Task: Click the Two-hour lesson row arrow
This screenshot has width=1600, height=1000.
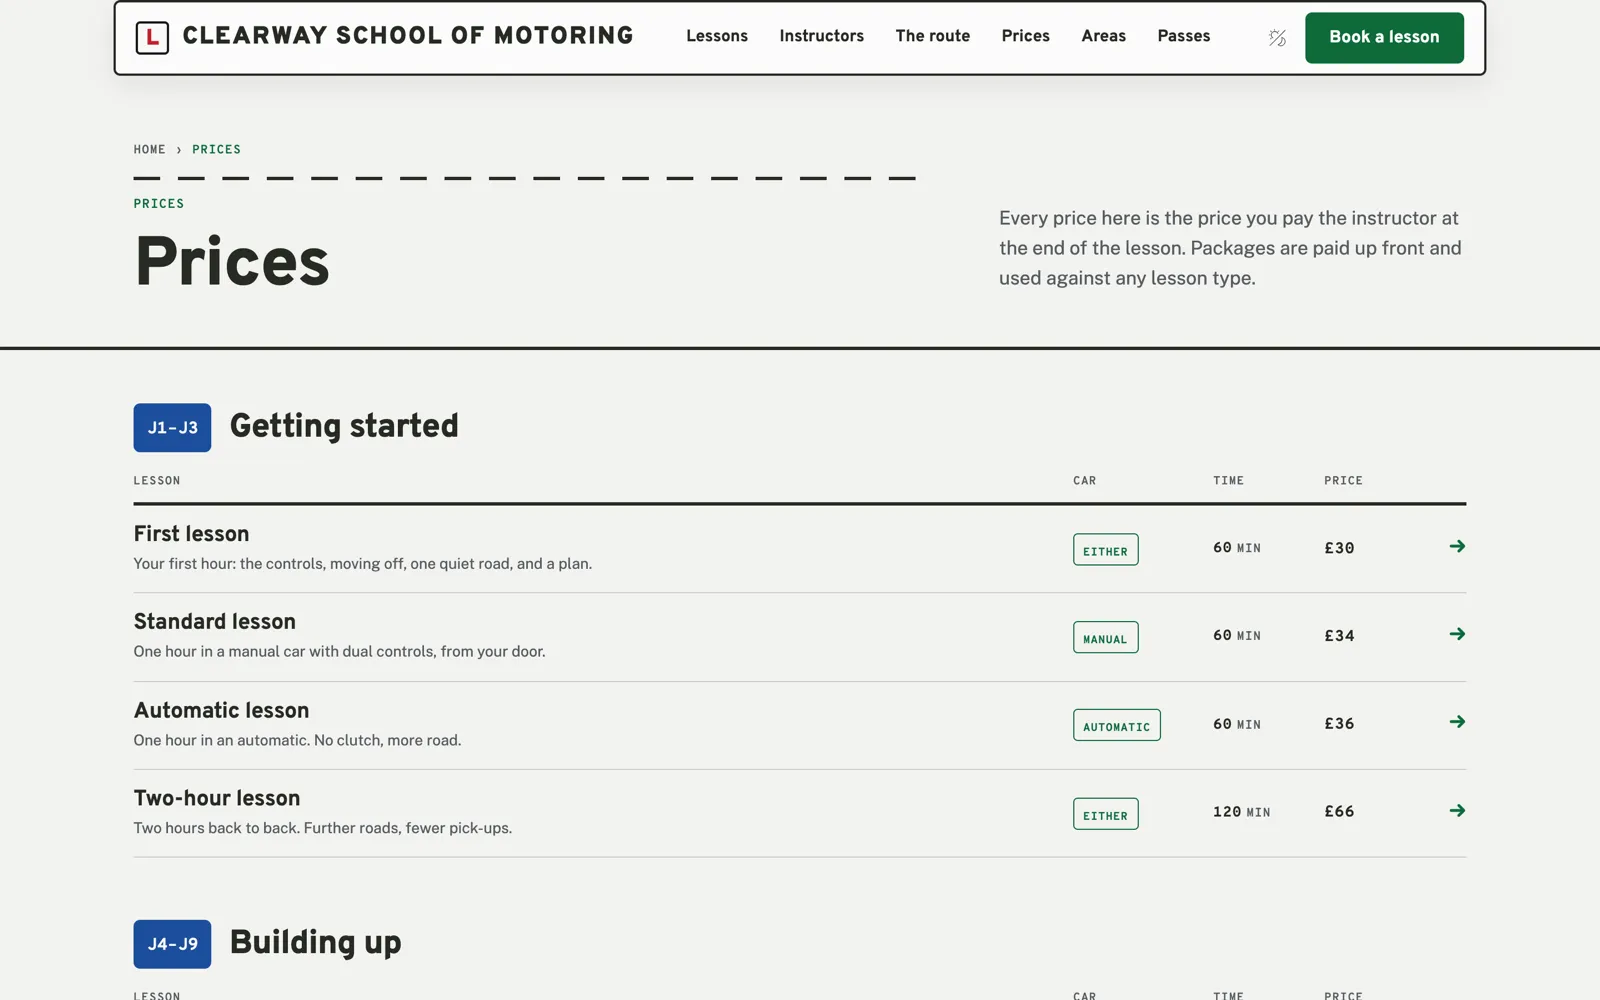Action: [1457, 811]
